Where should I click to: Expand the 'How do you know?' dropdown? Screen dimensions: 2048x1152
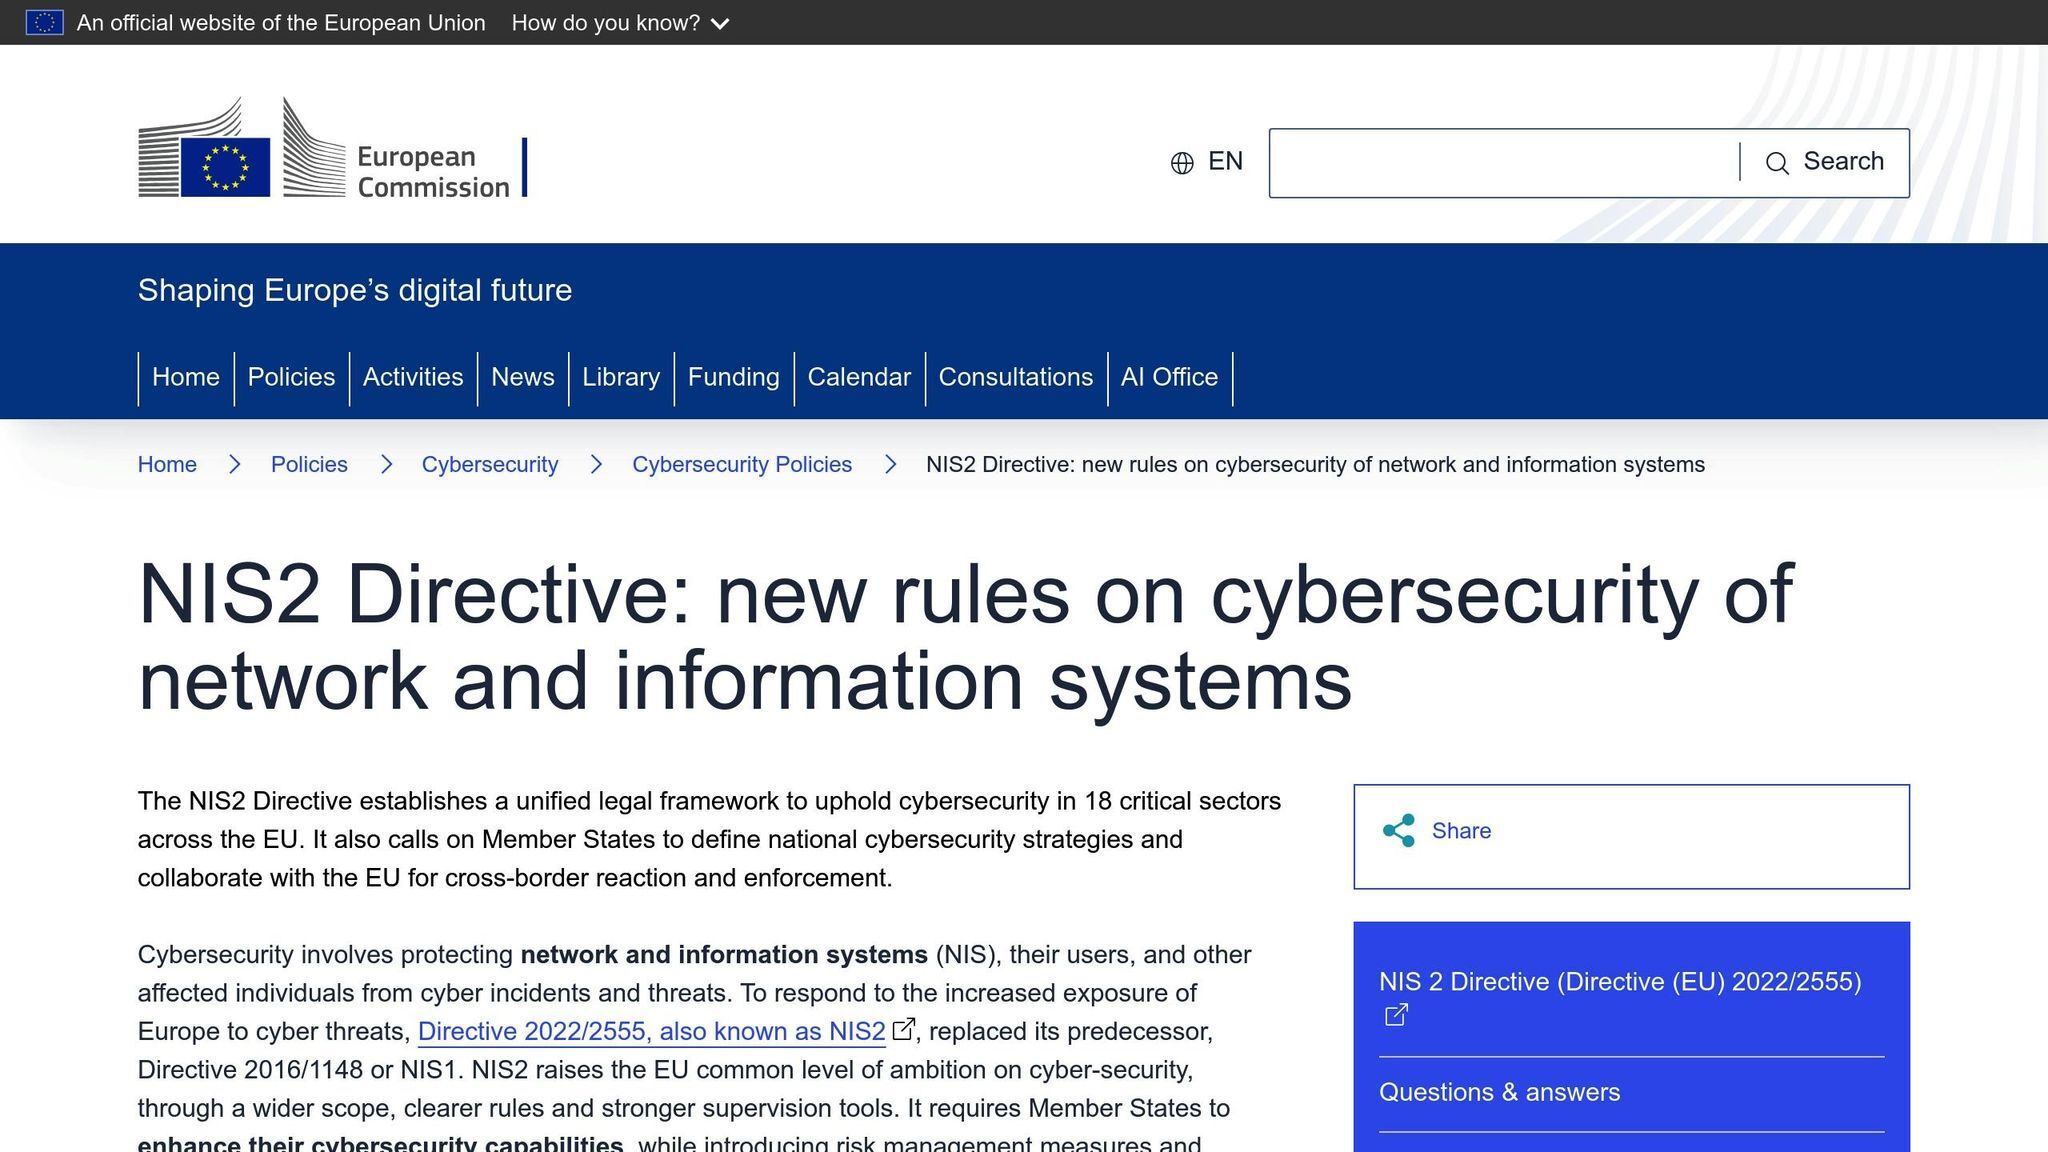pos(606,23)
